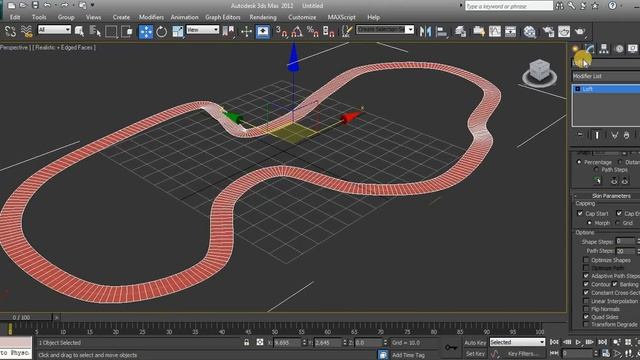Click the Mirror tool icon

[425, 31]
